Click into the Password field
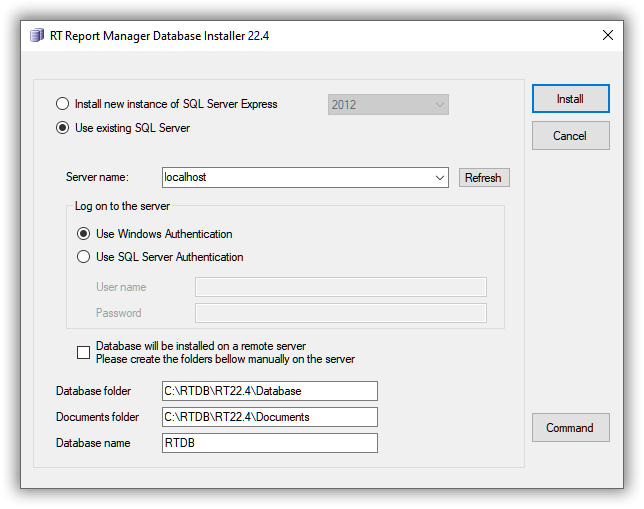Image resolution: width=644 pixels, height=509 pixels. [341, 313]
